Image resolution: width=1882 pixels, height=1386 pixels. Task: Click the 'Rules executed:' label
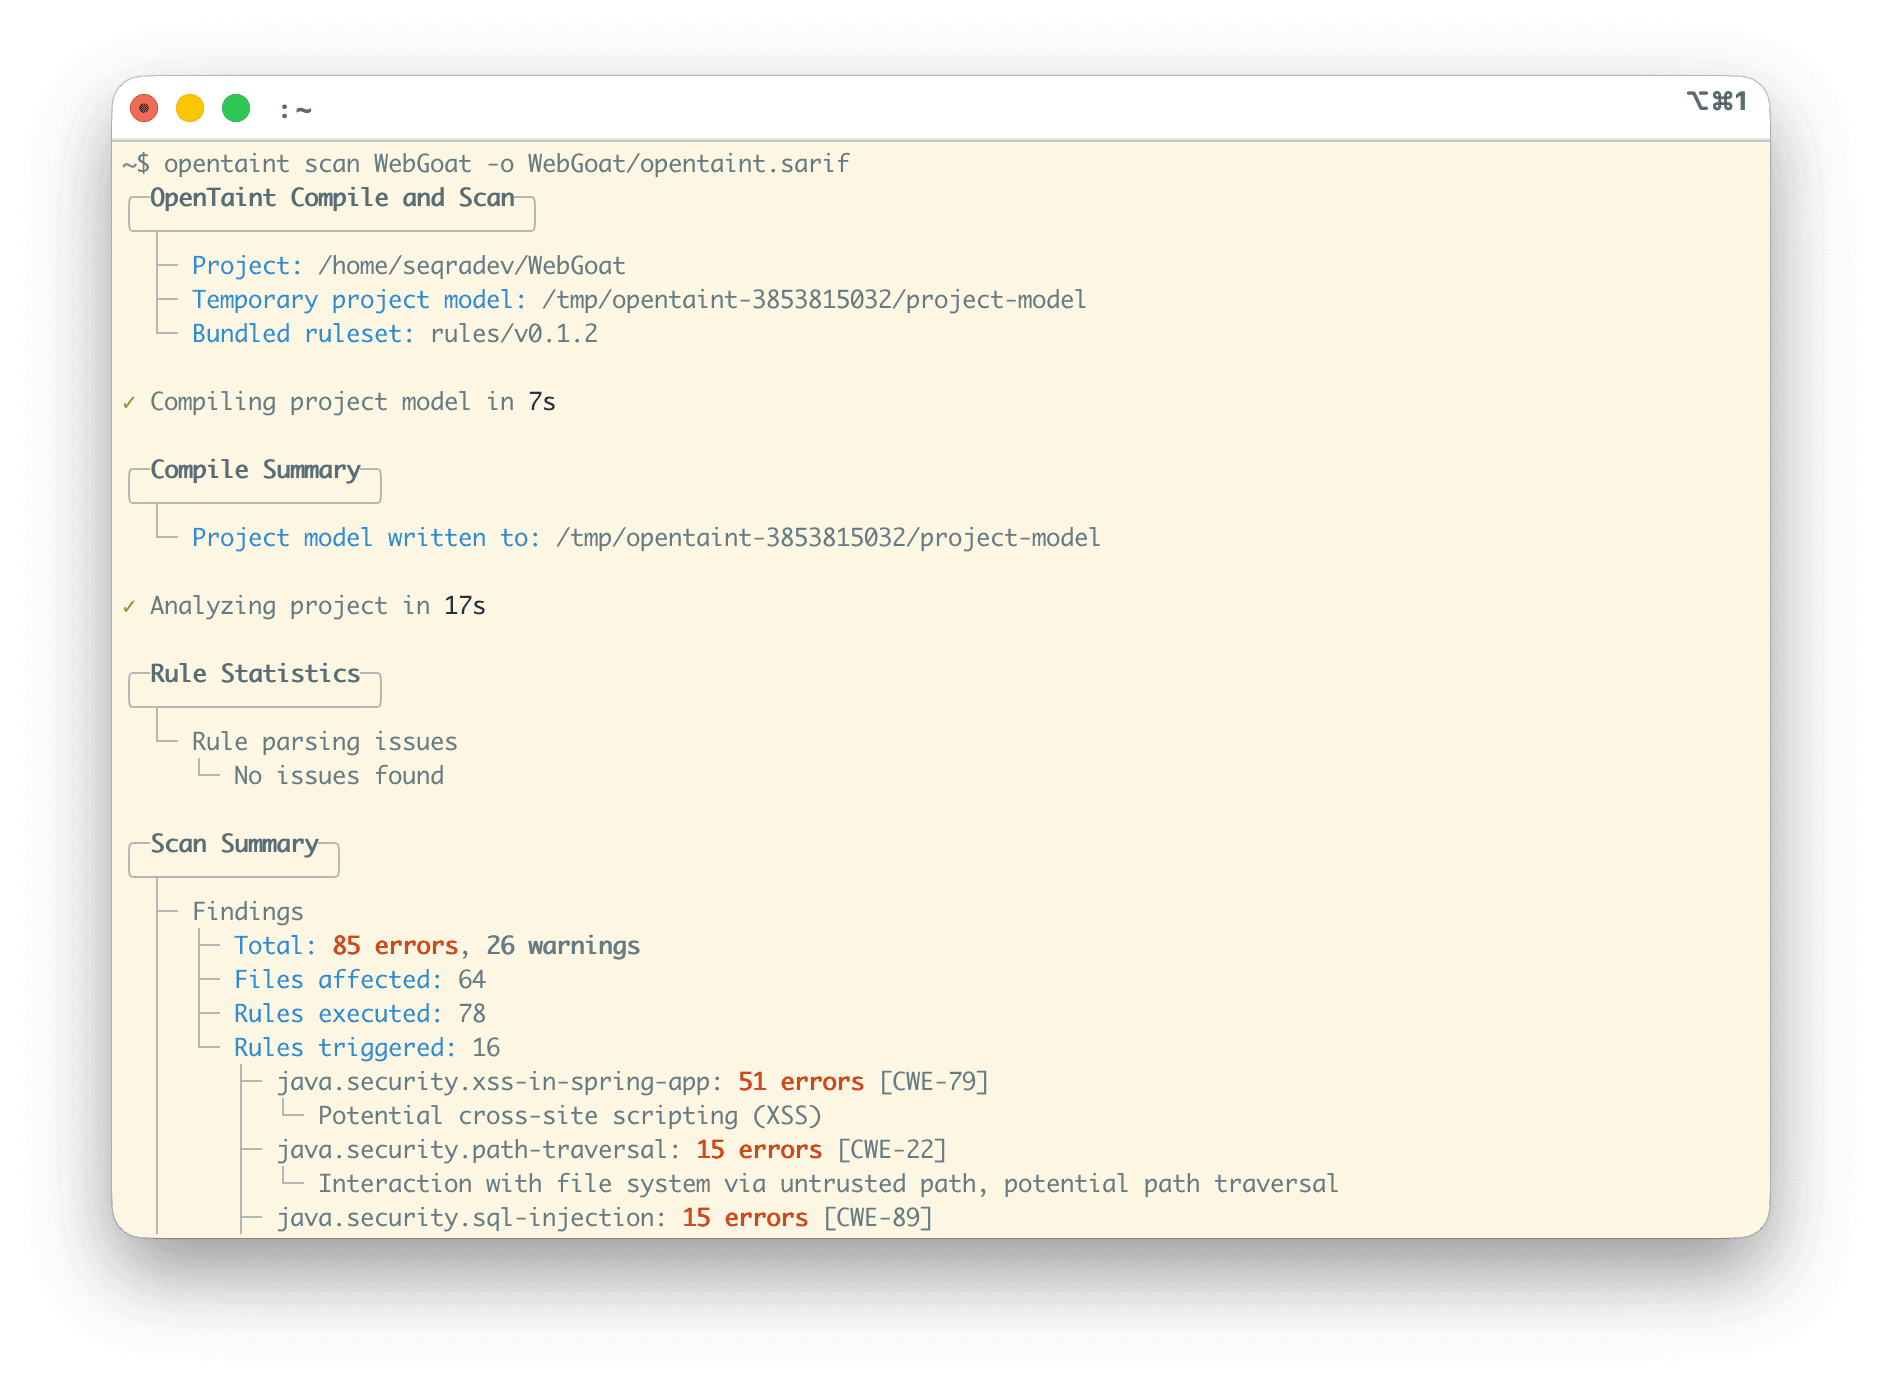(x=338, y=1014)
